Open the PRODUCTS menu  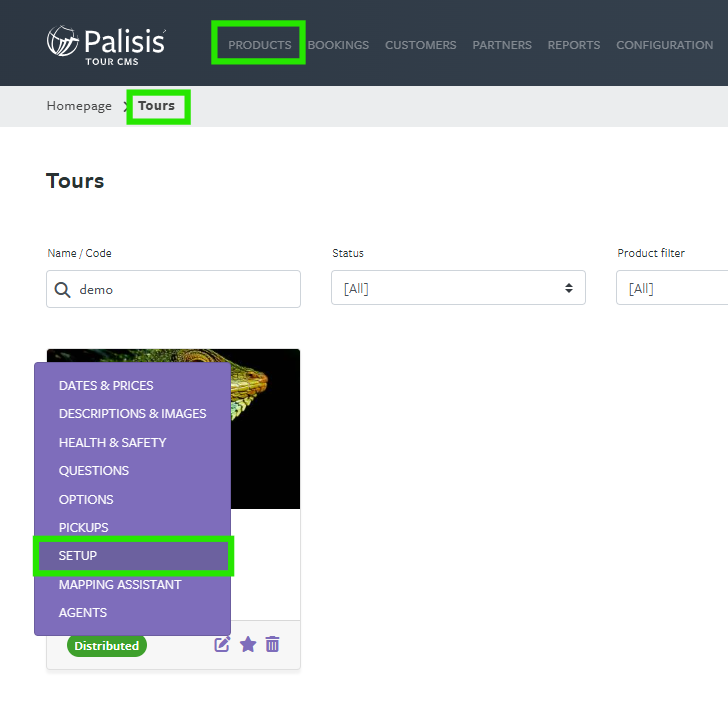(260, 45)
